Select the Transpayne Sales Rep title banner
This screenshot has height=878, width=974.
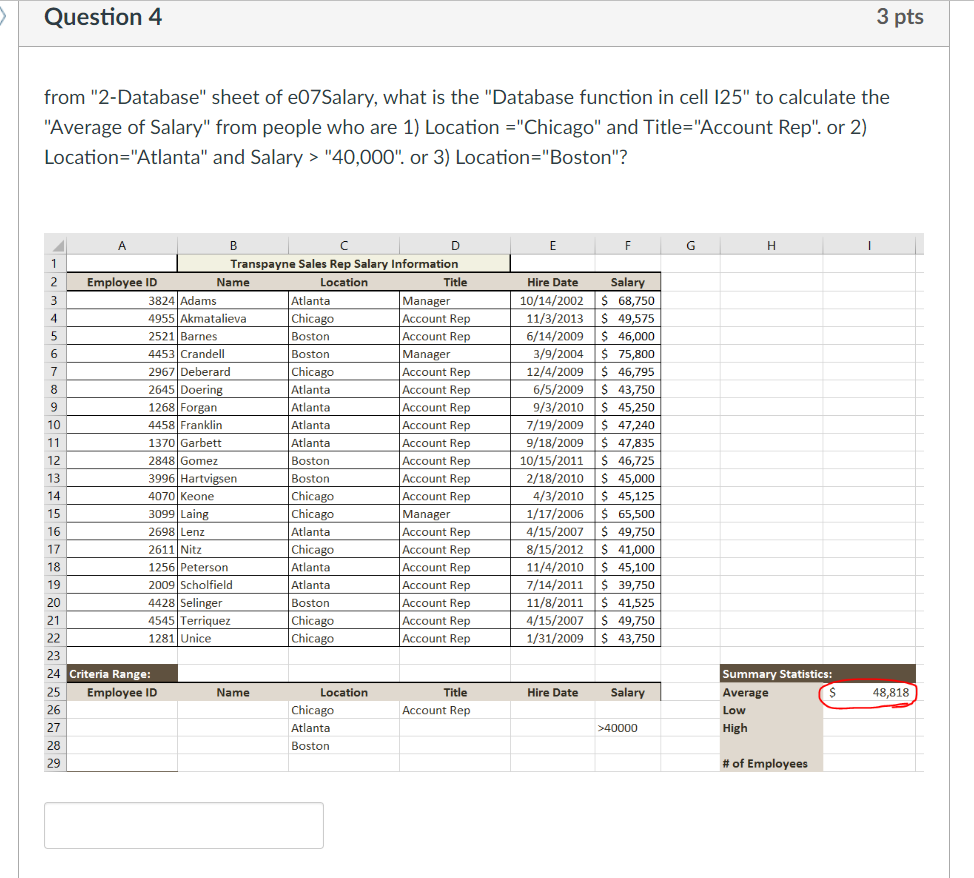click(x=344, y=263)
